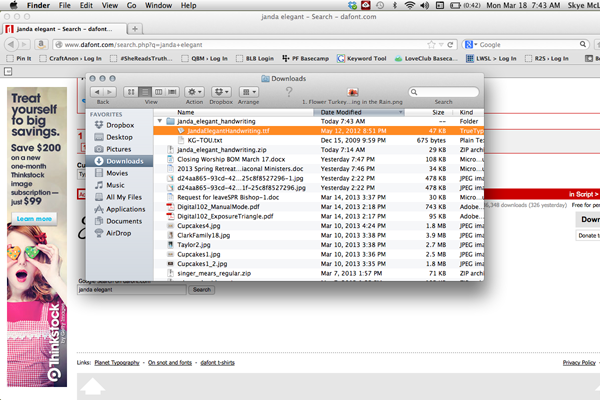Open the View menu
This screenshot has width=600, height=400.
click(110, 5)
